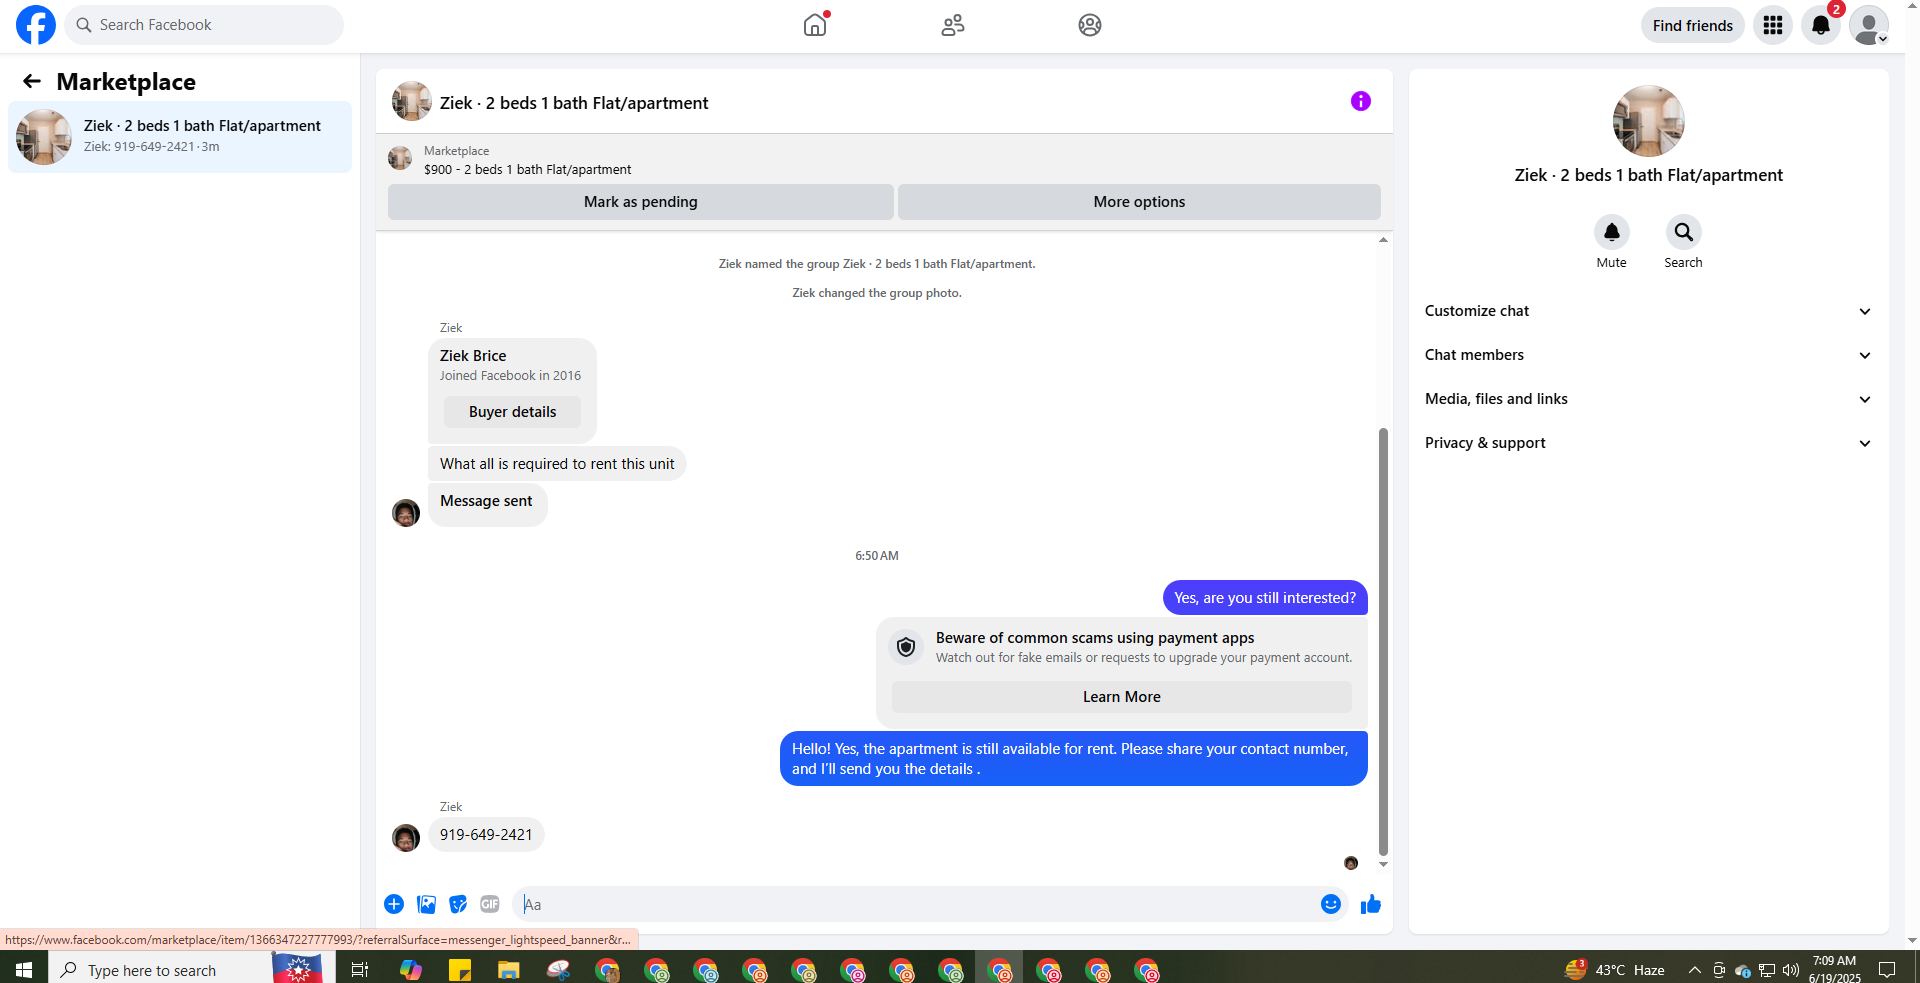Image resolution: width=1920 pixels, height=983 pixels.
Task: Click the chat vertical scrollbar thumb
Action: tap(1383, 642)
